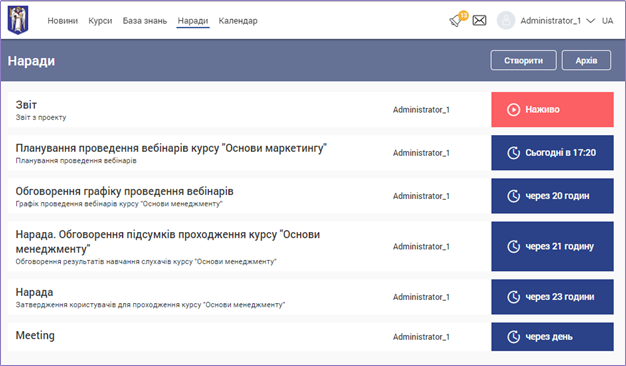The height and width of the screenshot is (366, 626).
Task: Click the clock icon beside Сьогодні в 17:20
Action: [513, 152]
